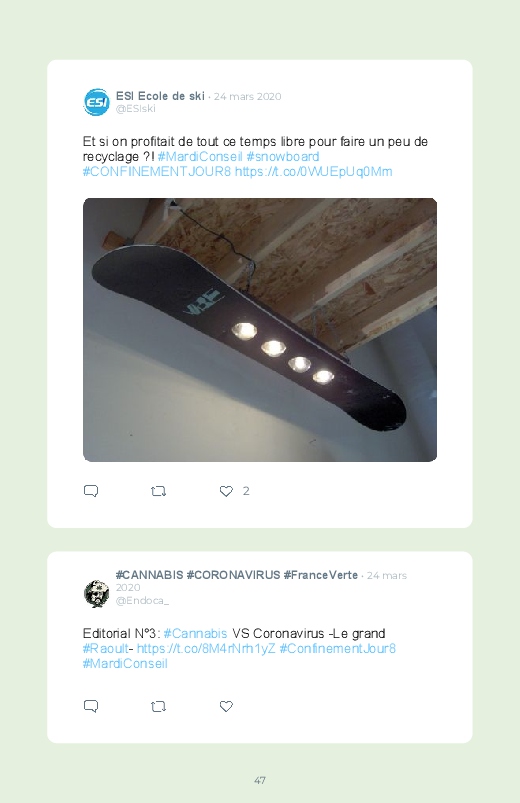Reply to the Cannabis editorial tweet

(91, 706)
